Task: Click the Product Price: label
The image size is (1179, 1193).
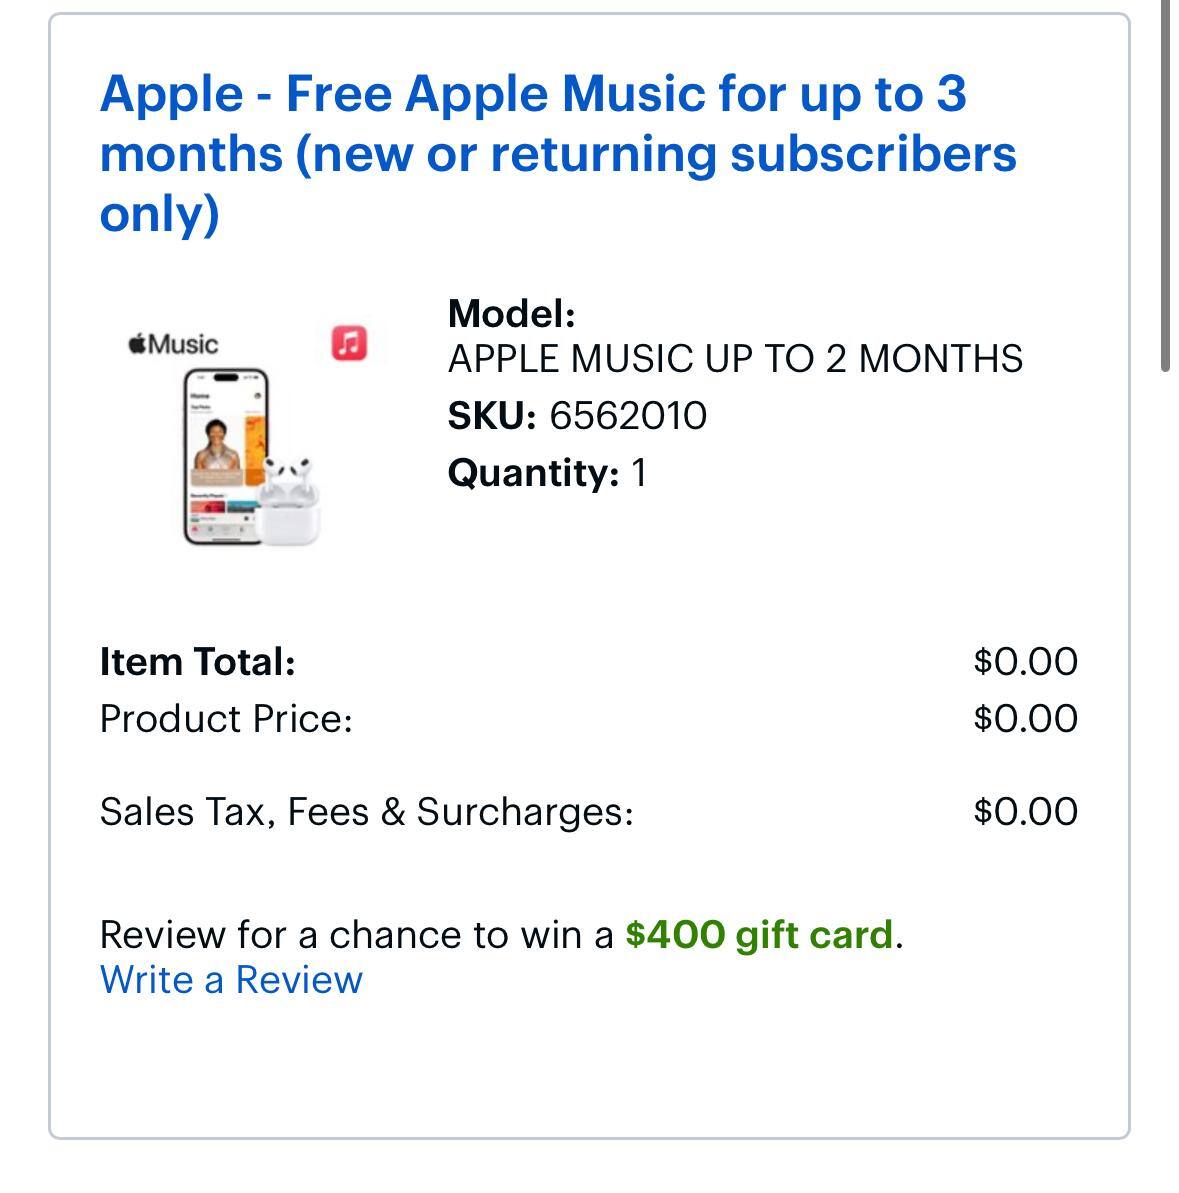Action: [226, 719]
